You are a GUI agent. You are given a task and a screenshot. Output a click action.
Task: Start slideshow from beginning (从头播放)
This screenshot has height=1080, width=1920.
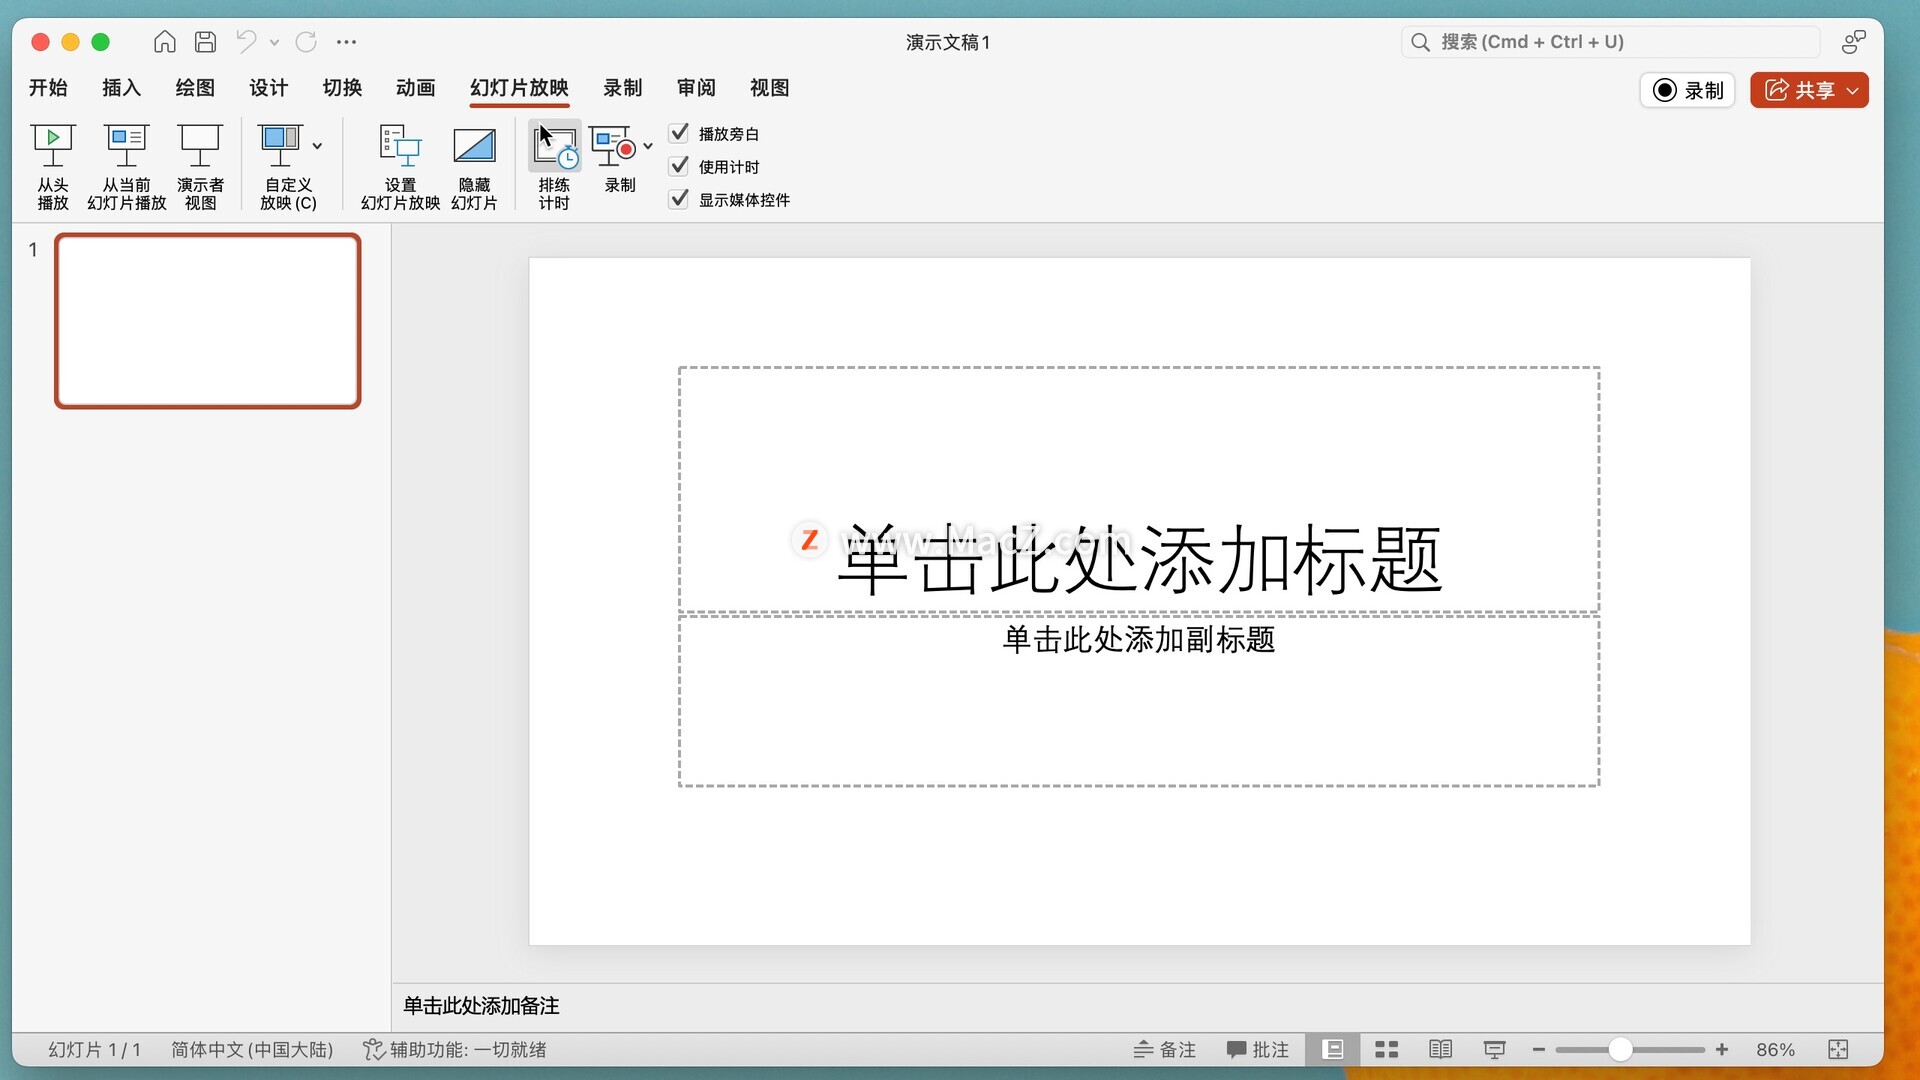click(x=53, y=166)
